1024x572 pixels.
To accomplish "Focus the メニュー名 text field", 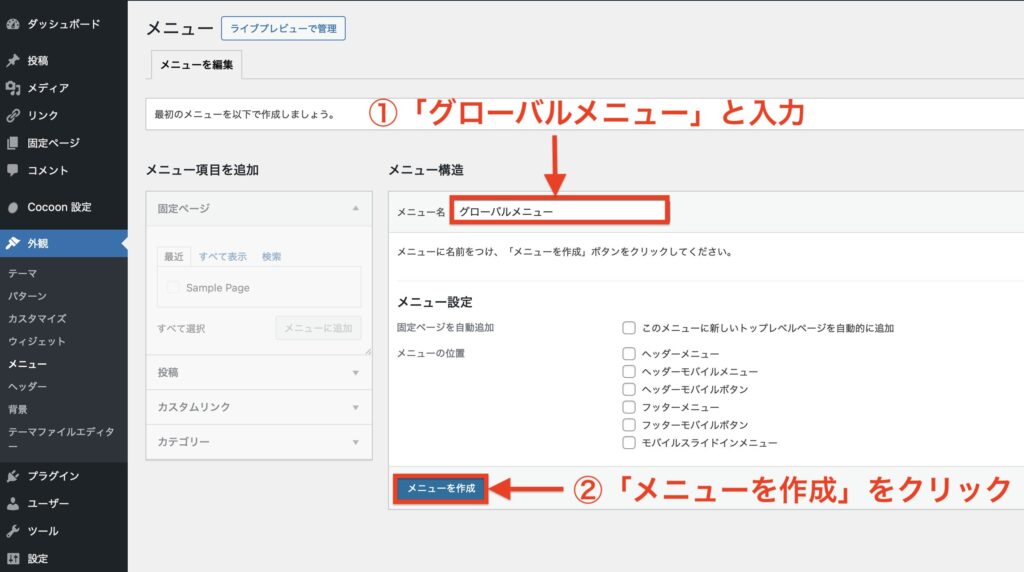I will pyautogui.click(x=559, y=212).
